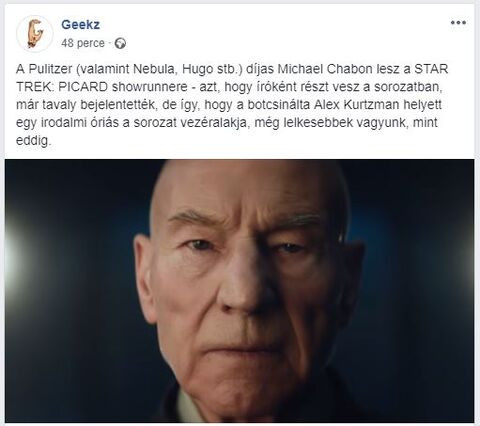Viewport: 480px width, 426px height.
Task: Click the last word 'eddig.' of the post
Action: point(34,141)
